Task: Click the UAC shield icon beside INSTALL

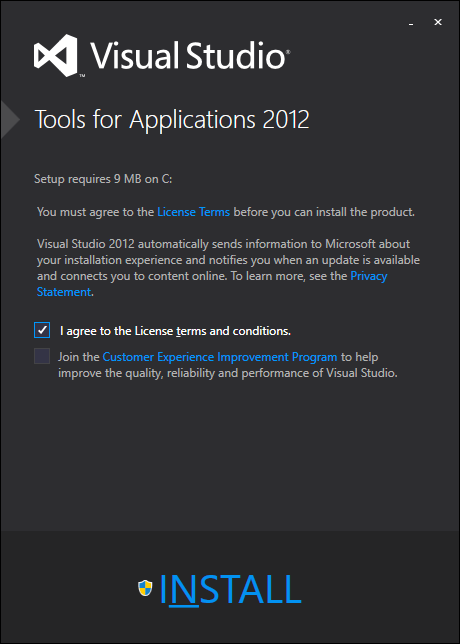Action: pos(145,588)
